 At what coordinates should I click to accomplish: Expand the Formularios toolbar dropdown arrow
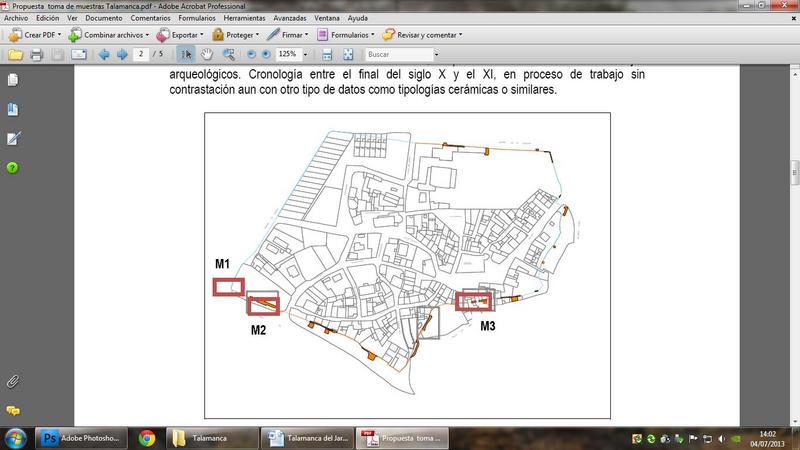tap(372, 35)
